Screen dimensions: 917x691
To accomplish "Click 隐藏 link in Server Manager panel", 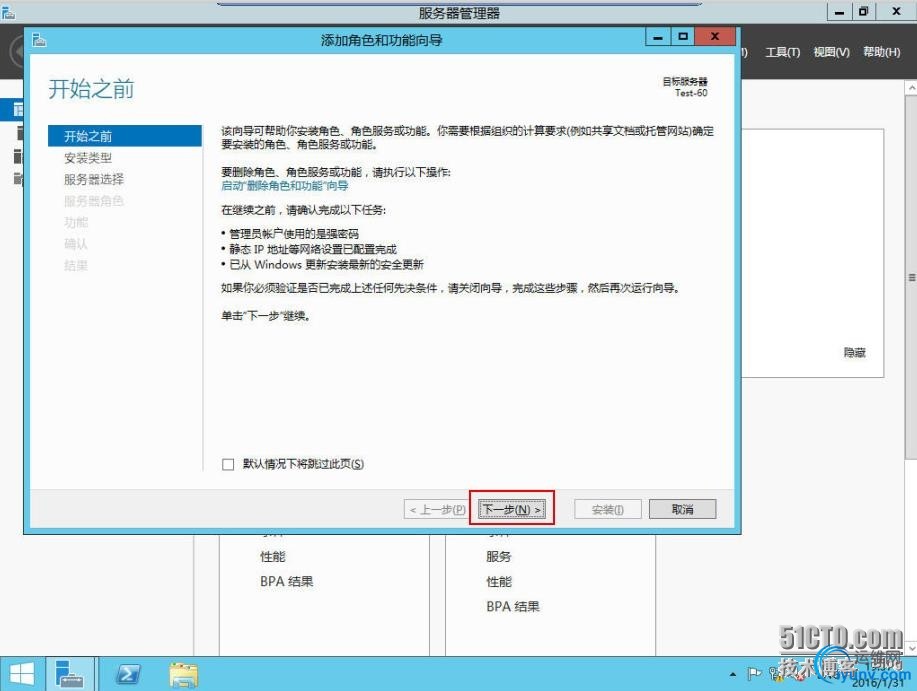I will [x=854, y=352].
